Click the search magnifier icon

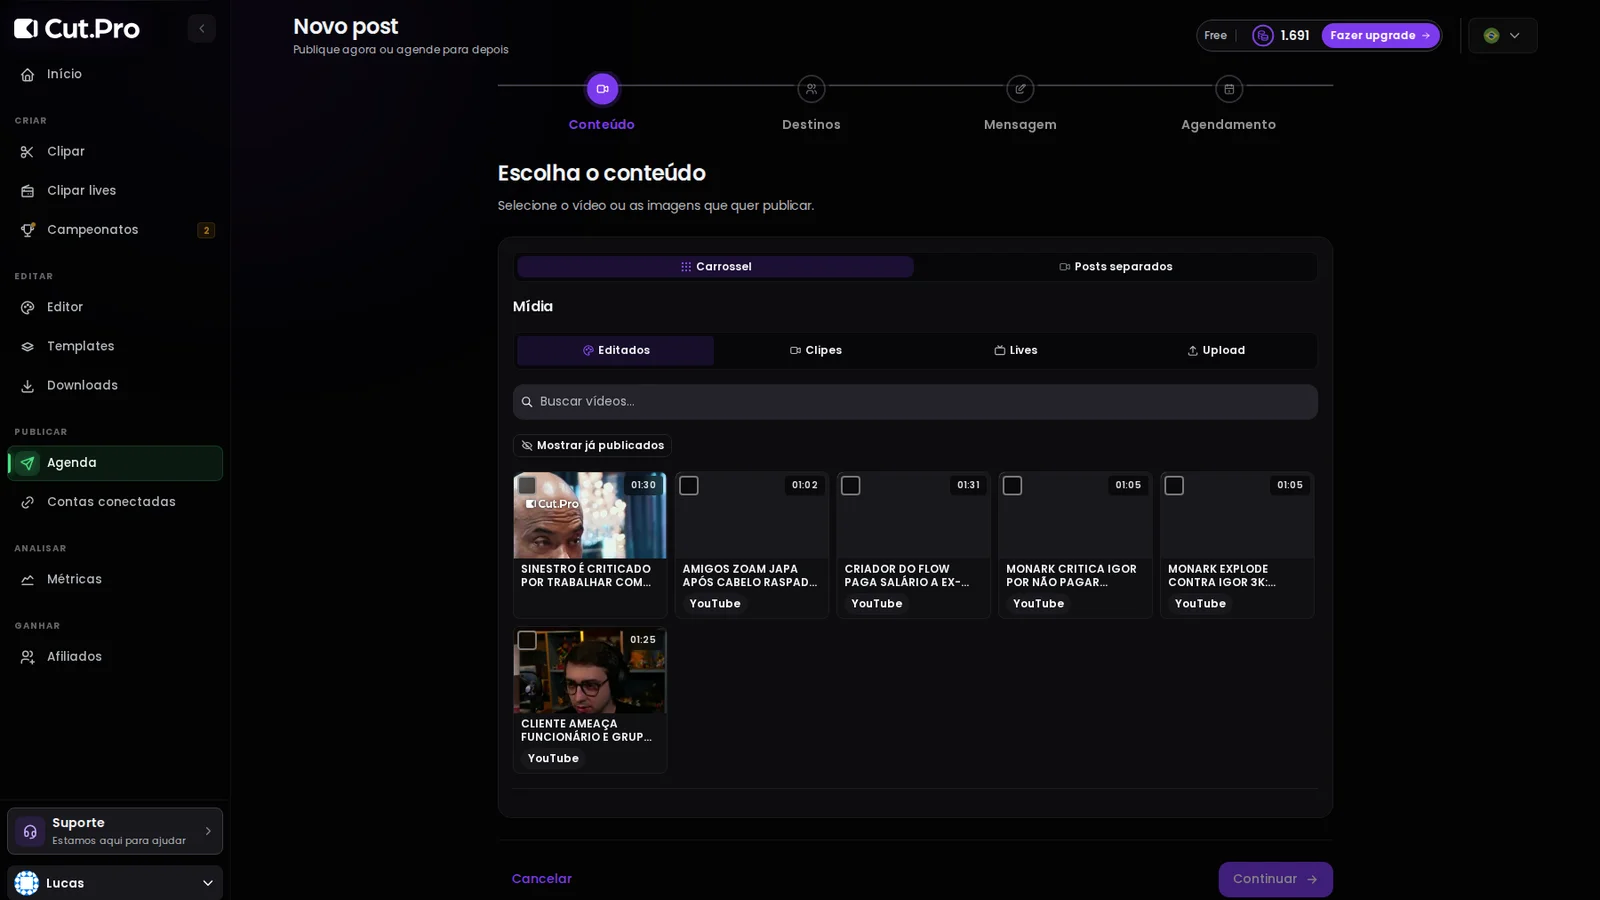point(527,402)
